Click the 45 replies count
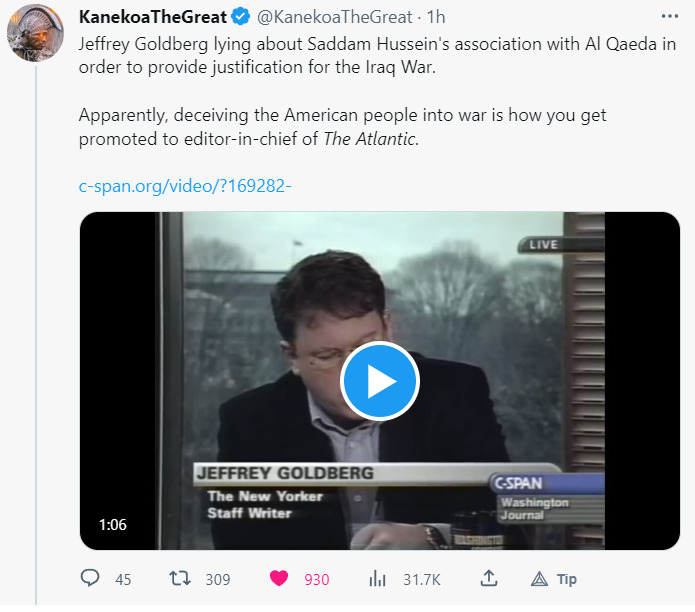Screen dimensions: 695x612 coord(123,579)
